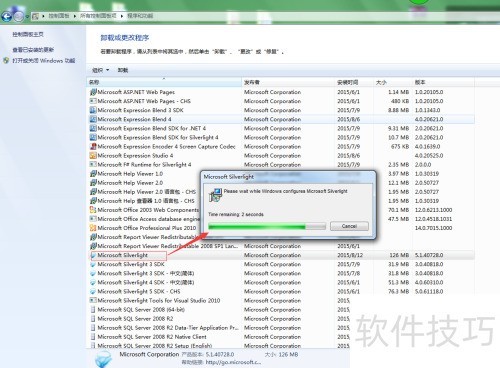
Task: Click the installer icon in Silverlight dialog
Action: pos(215,195)
